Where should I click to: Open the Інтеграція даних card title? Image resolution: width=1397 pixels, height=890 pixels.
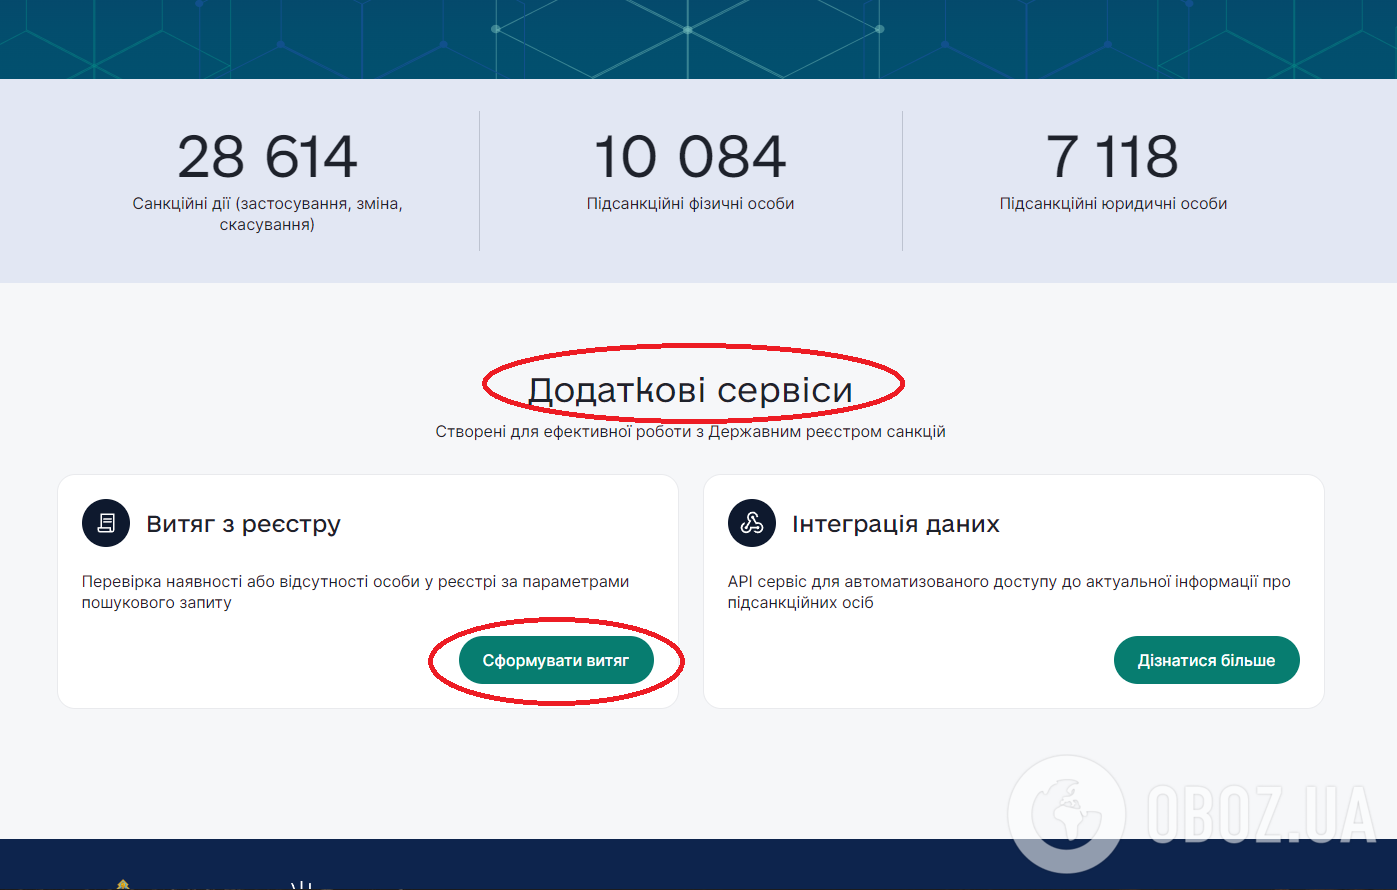[x=895, y=524]
